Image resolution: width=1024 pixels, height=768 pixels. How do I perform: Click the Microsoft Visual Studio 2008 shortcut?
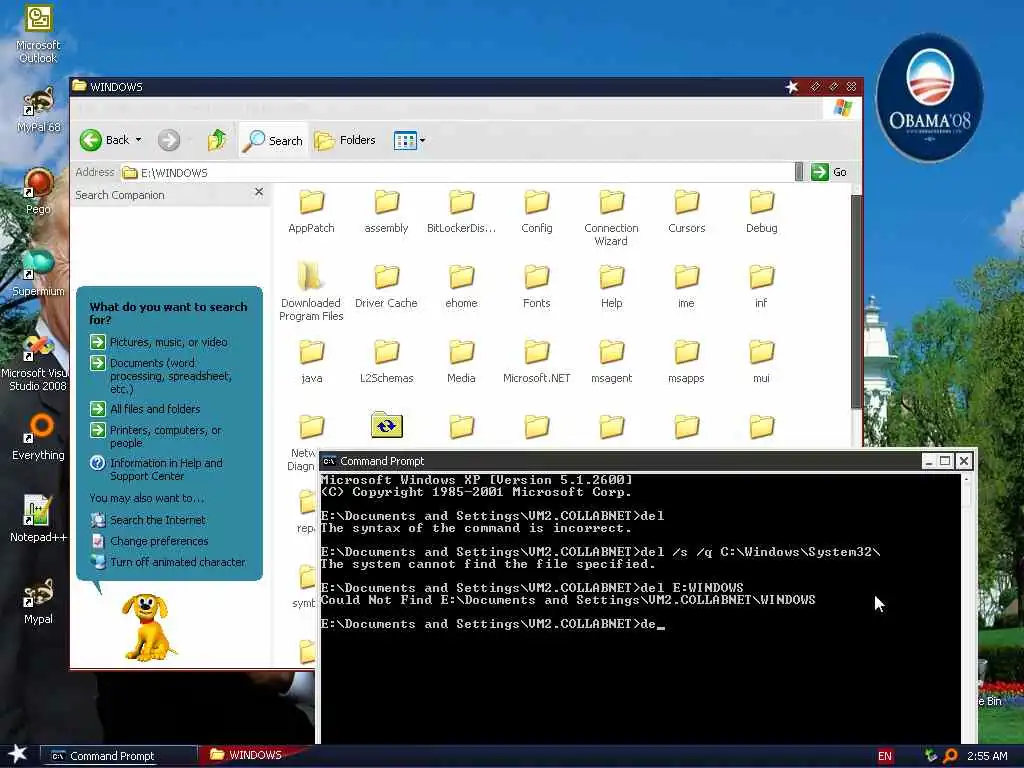point(38,363)
